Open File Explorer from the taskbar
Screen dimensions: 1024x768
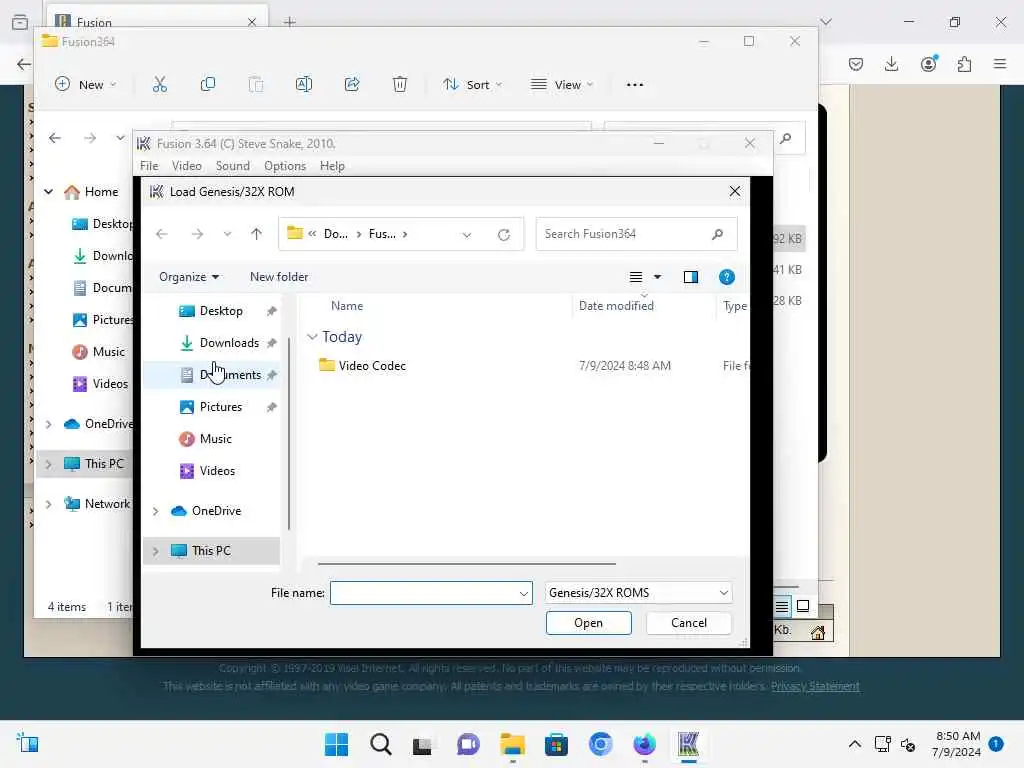coord(513,744)
